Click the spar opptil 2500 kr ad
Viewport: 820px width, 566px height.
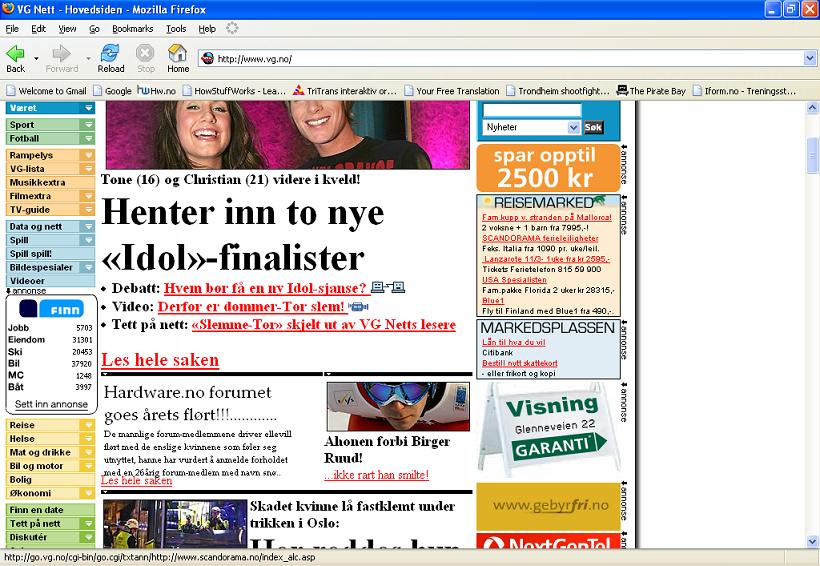pos(548,168)
